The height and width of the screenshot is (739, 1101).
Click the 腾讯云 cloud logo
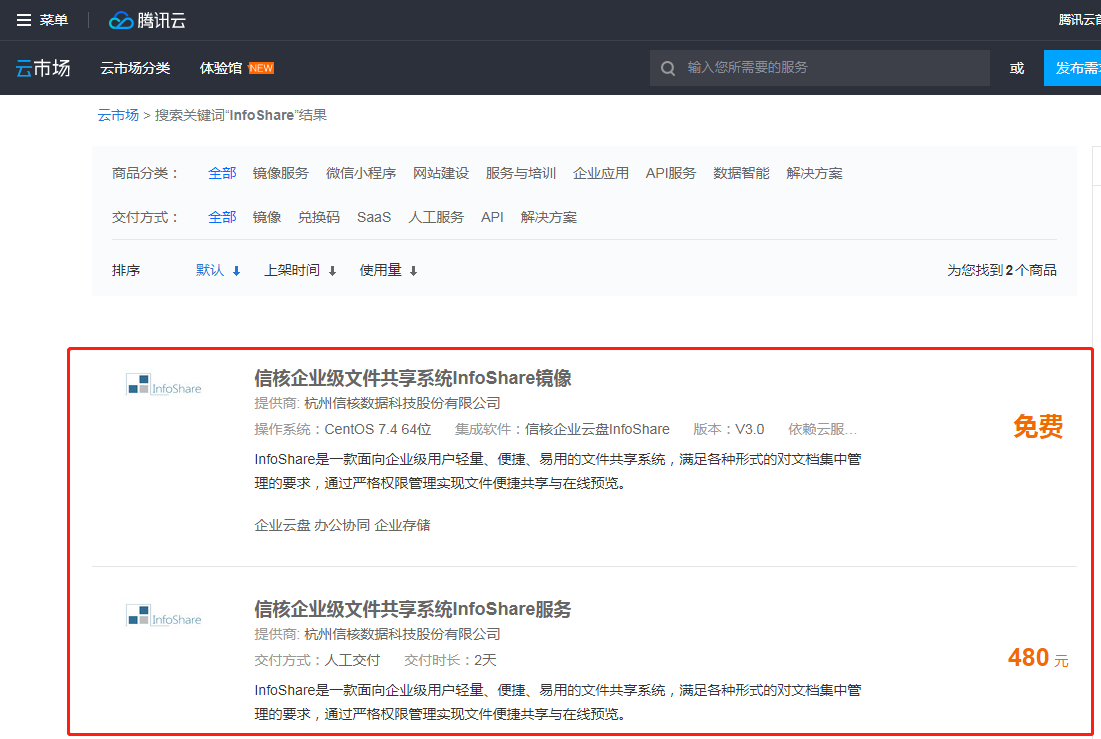[x=147, y=20]
